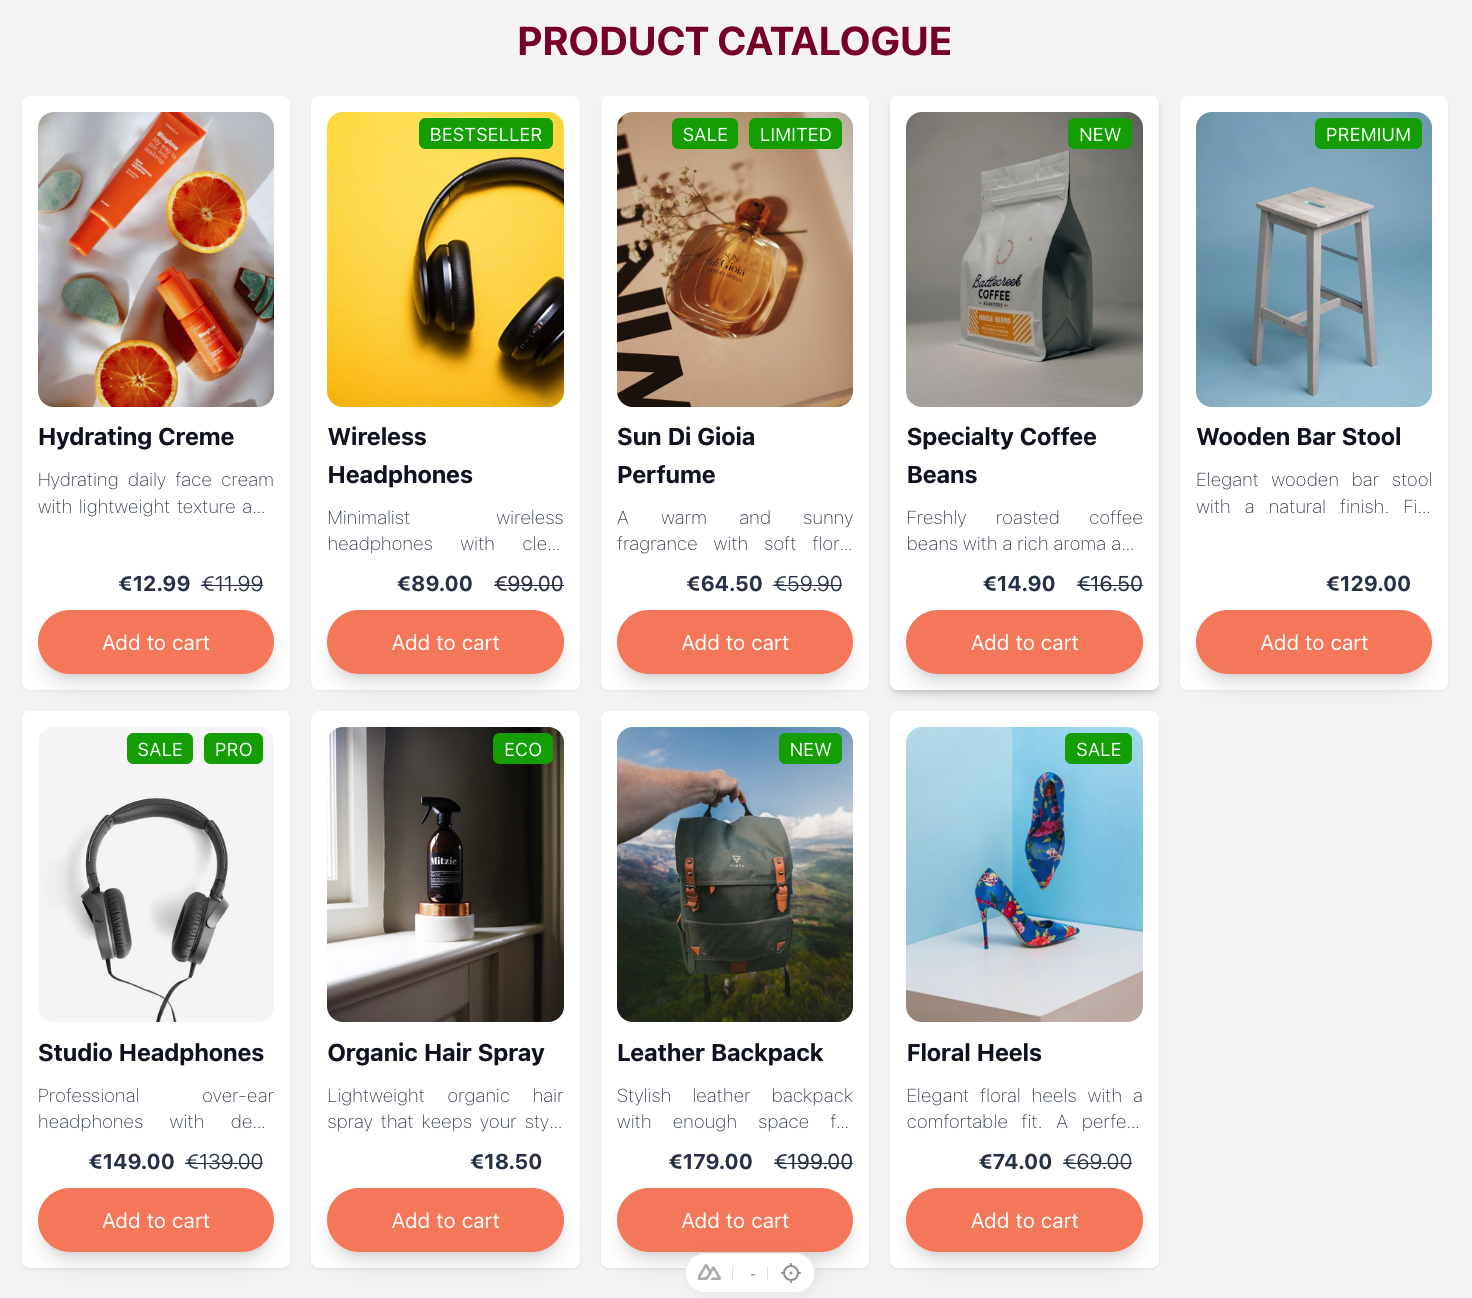This screenshot has width=1472, height=1298.
Task: Click the NEW badge on Leather Backpack
Action: click(x=811, y=748)
